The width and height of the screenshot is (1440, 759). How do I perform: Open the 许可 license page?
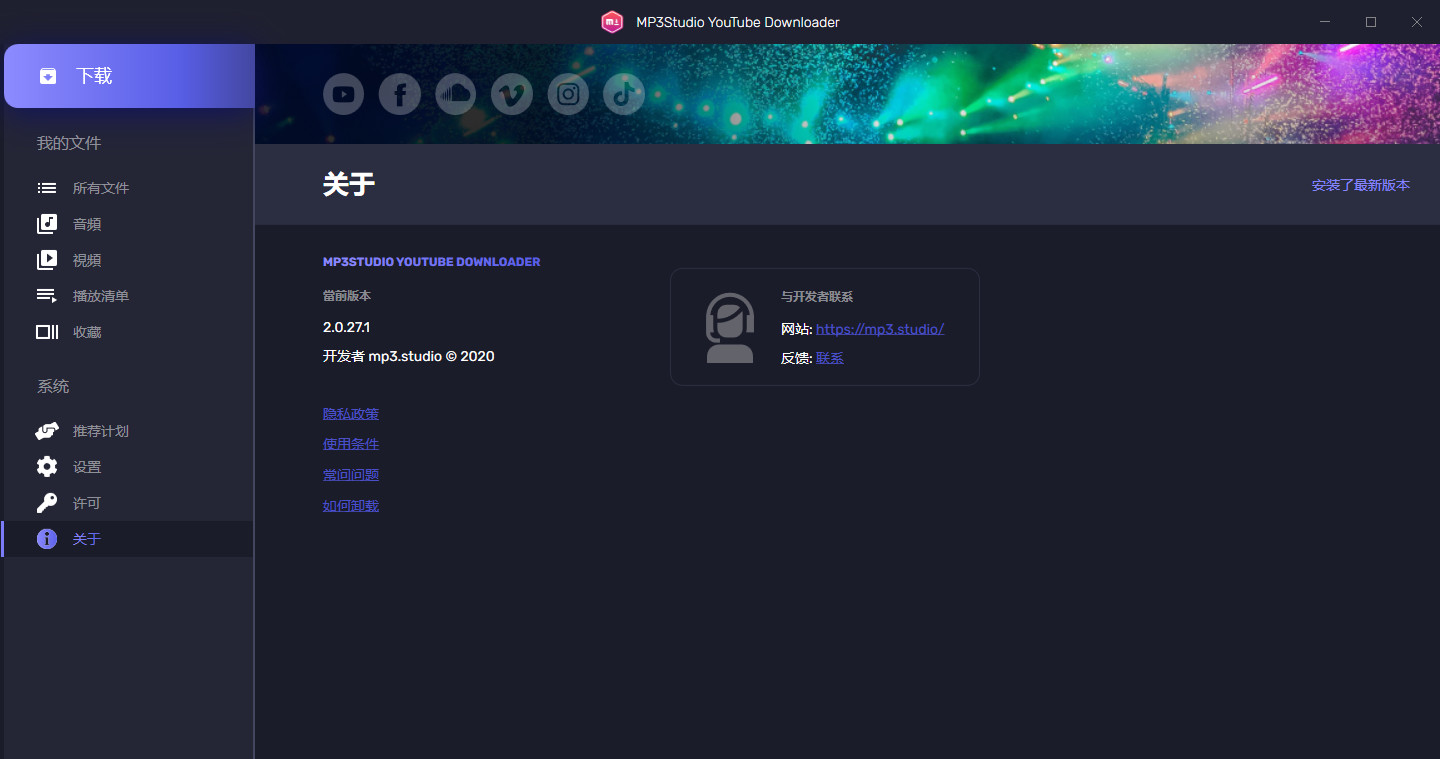coord(87,503)
